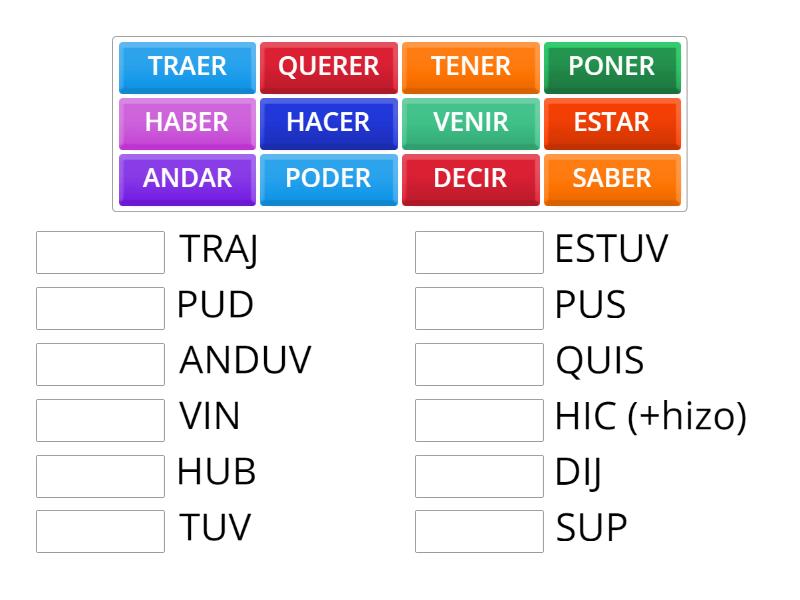Click the answer box next to HIC (+hizo)
Viewport: 800px width, 600px height.
point(479,417)
